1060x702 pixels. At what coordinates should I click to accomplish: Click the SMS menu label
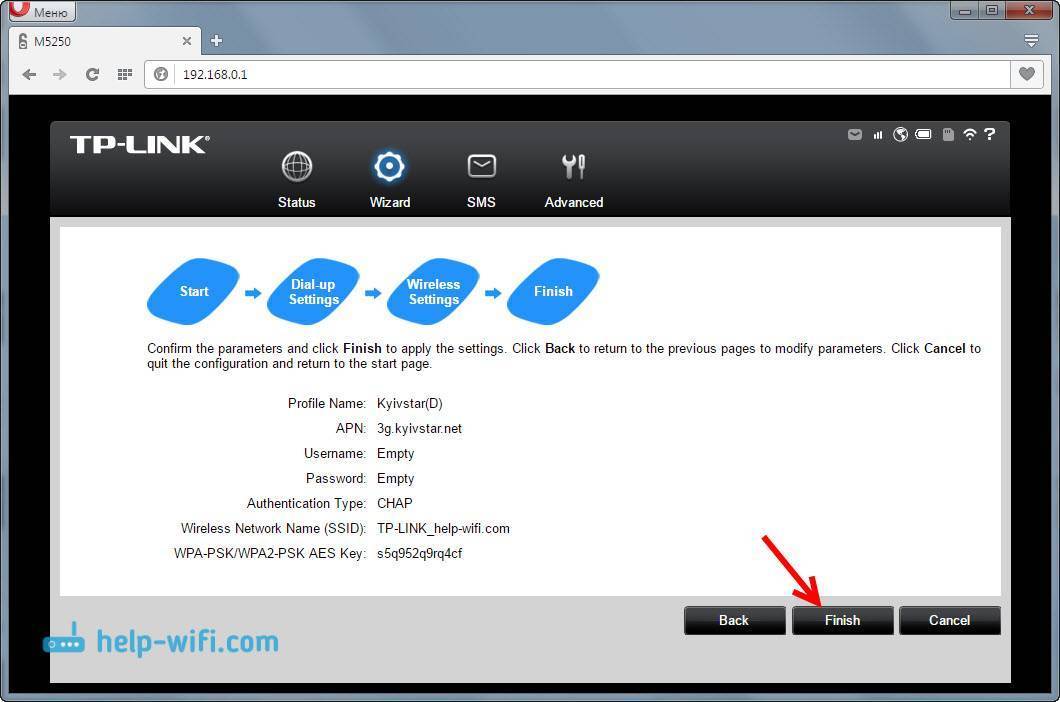(481, 202)
